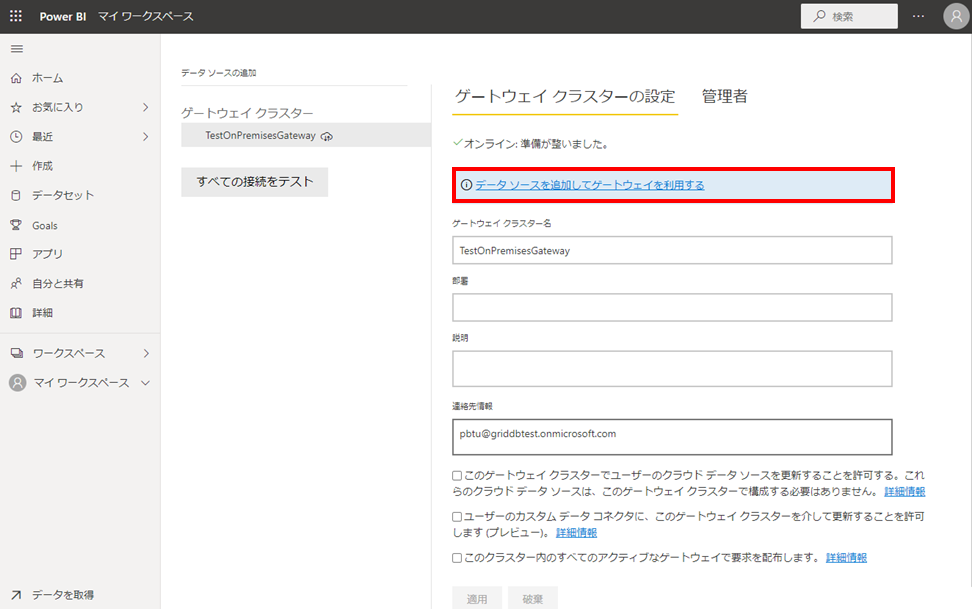Image resolution: width=972 pixels, height=609 pixels.
Task: Open the Apps icon in sidebar
Action: tap(16, 254)
